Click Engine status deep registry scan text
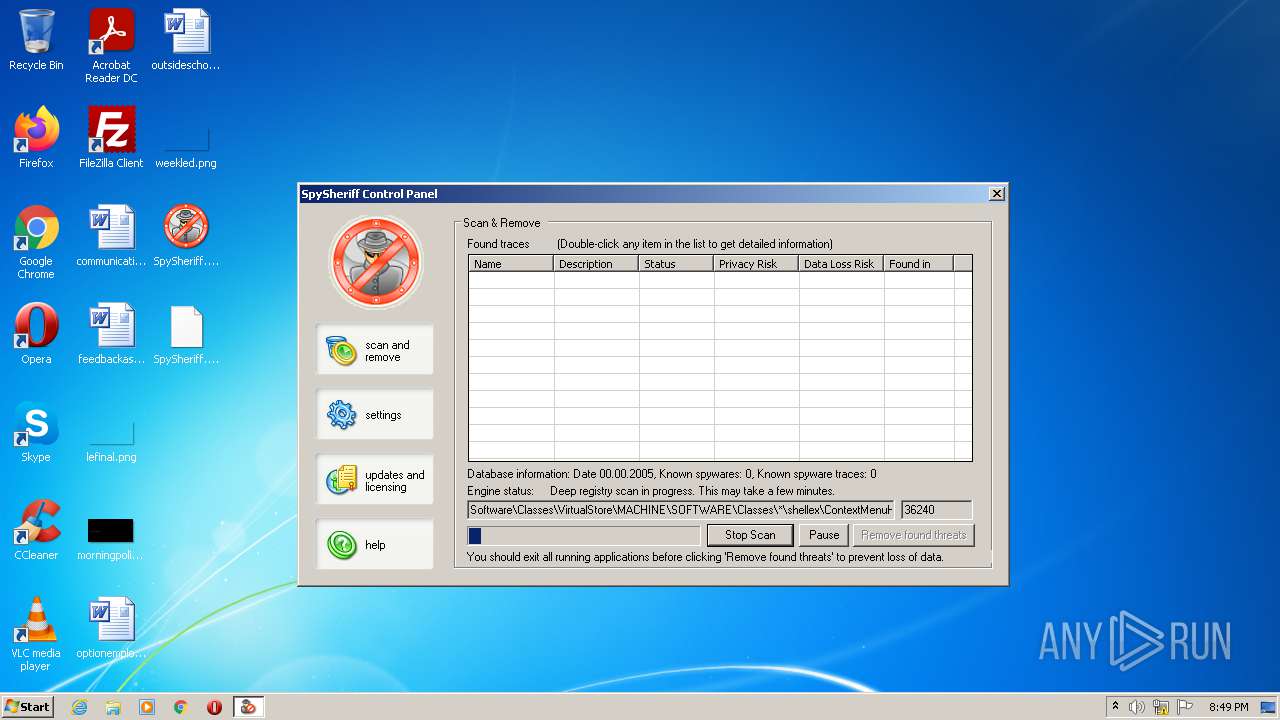The image size is (1280, 720). click(651, 491)
